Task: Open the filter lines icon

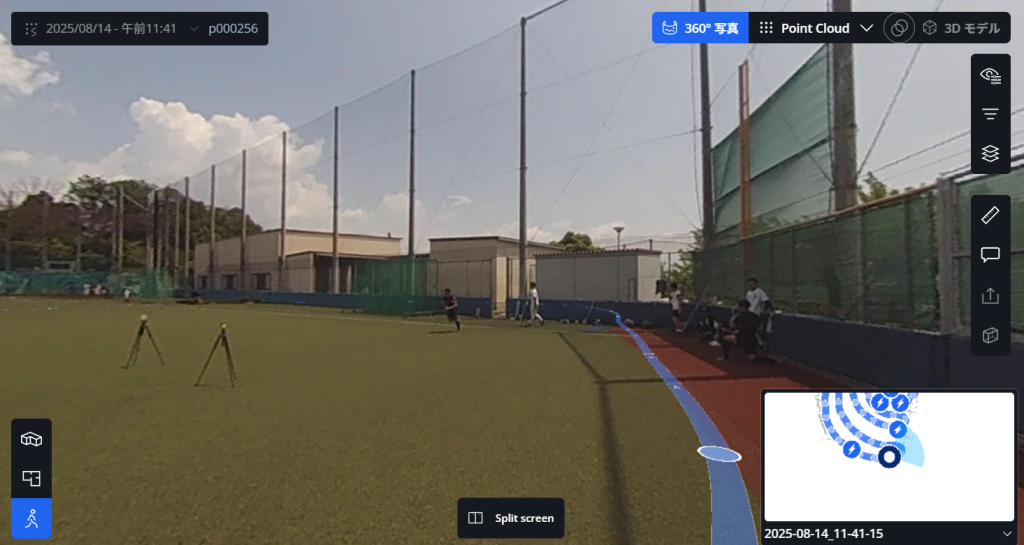Action: pos(990,114)
